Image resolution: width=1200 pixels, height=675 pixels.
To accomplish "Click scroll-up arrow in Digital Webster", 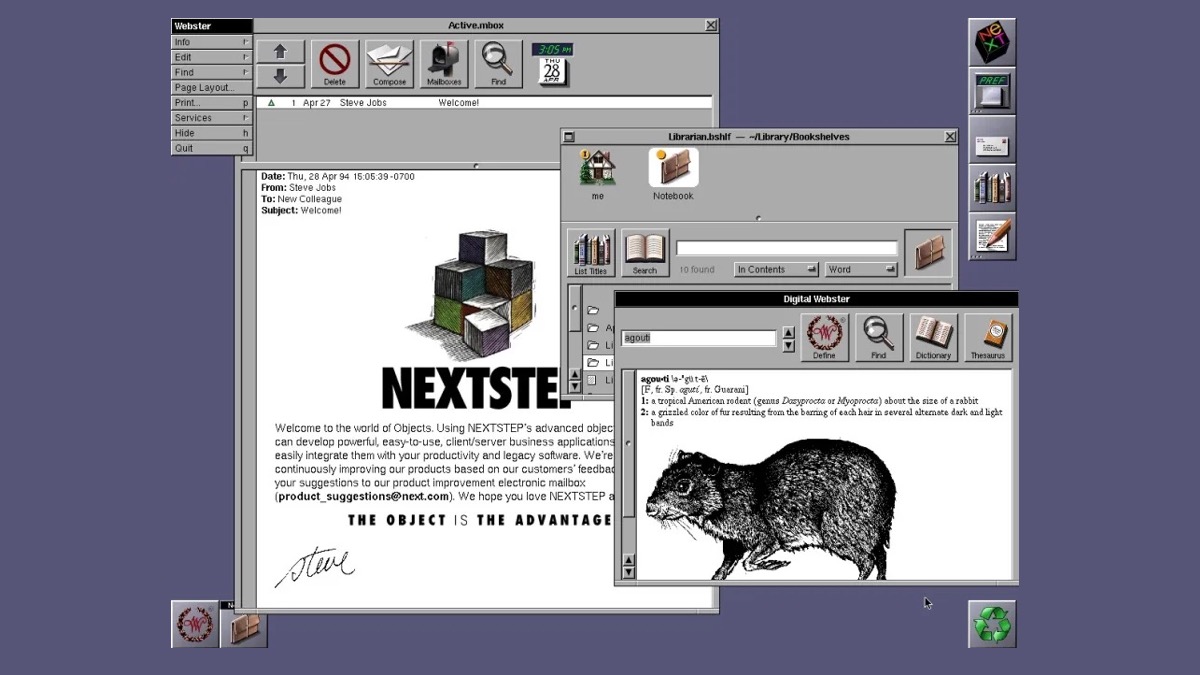I will [628, 560].
